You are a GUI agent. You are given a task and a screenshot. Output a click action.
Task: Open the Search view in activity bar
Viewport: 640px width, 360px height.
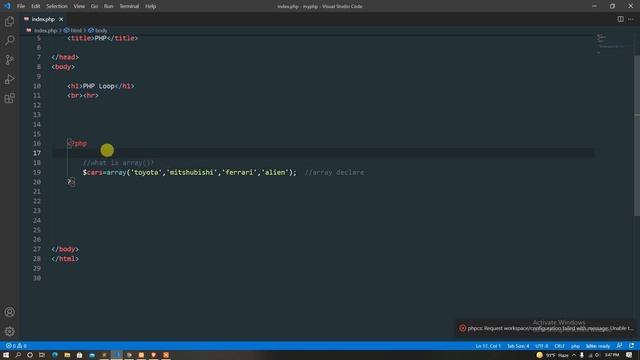pos(9,40)
